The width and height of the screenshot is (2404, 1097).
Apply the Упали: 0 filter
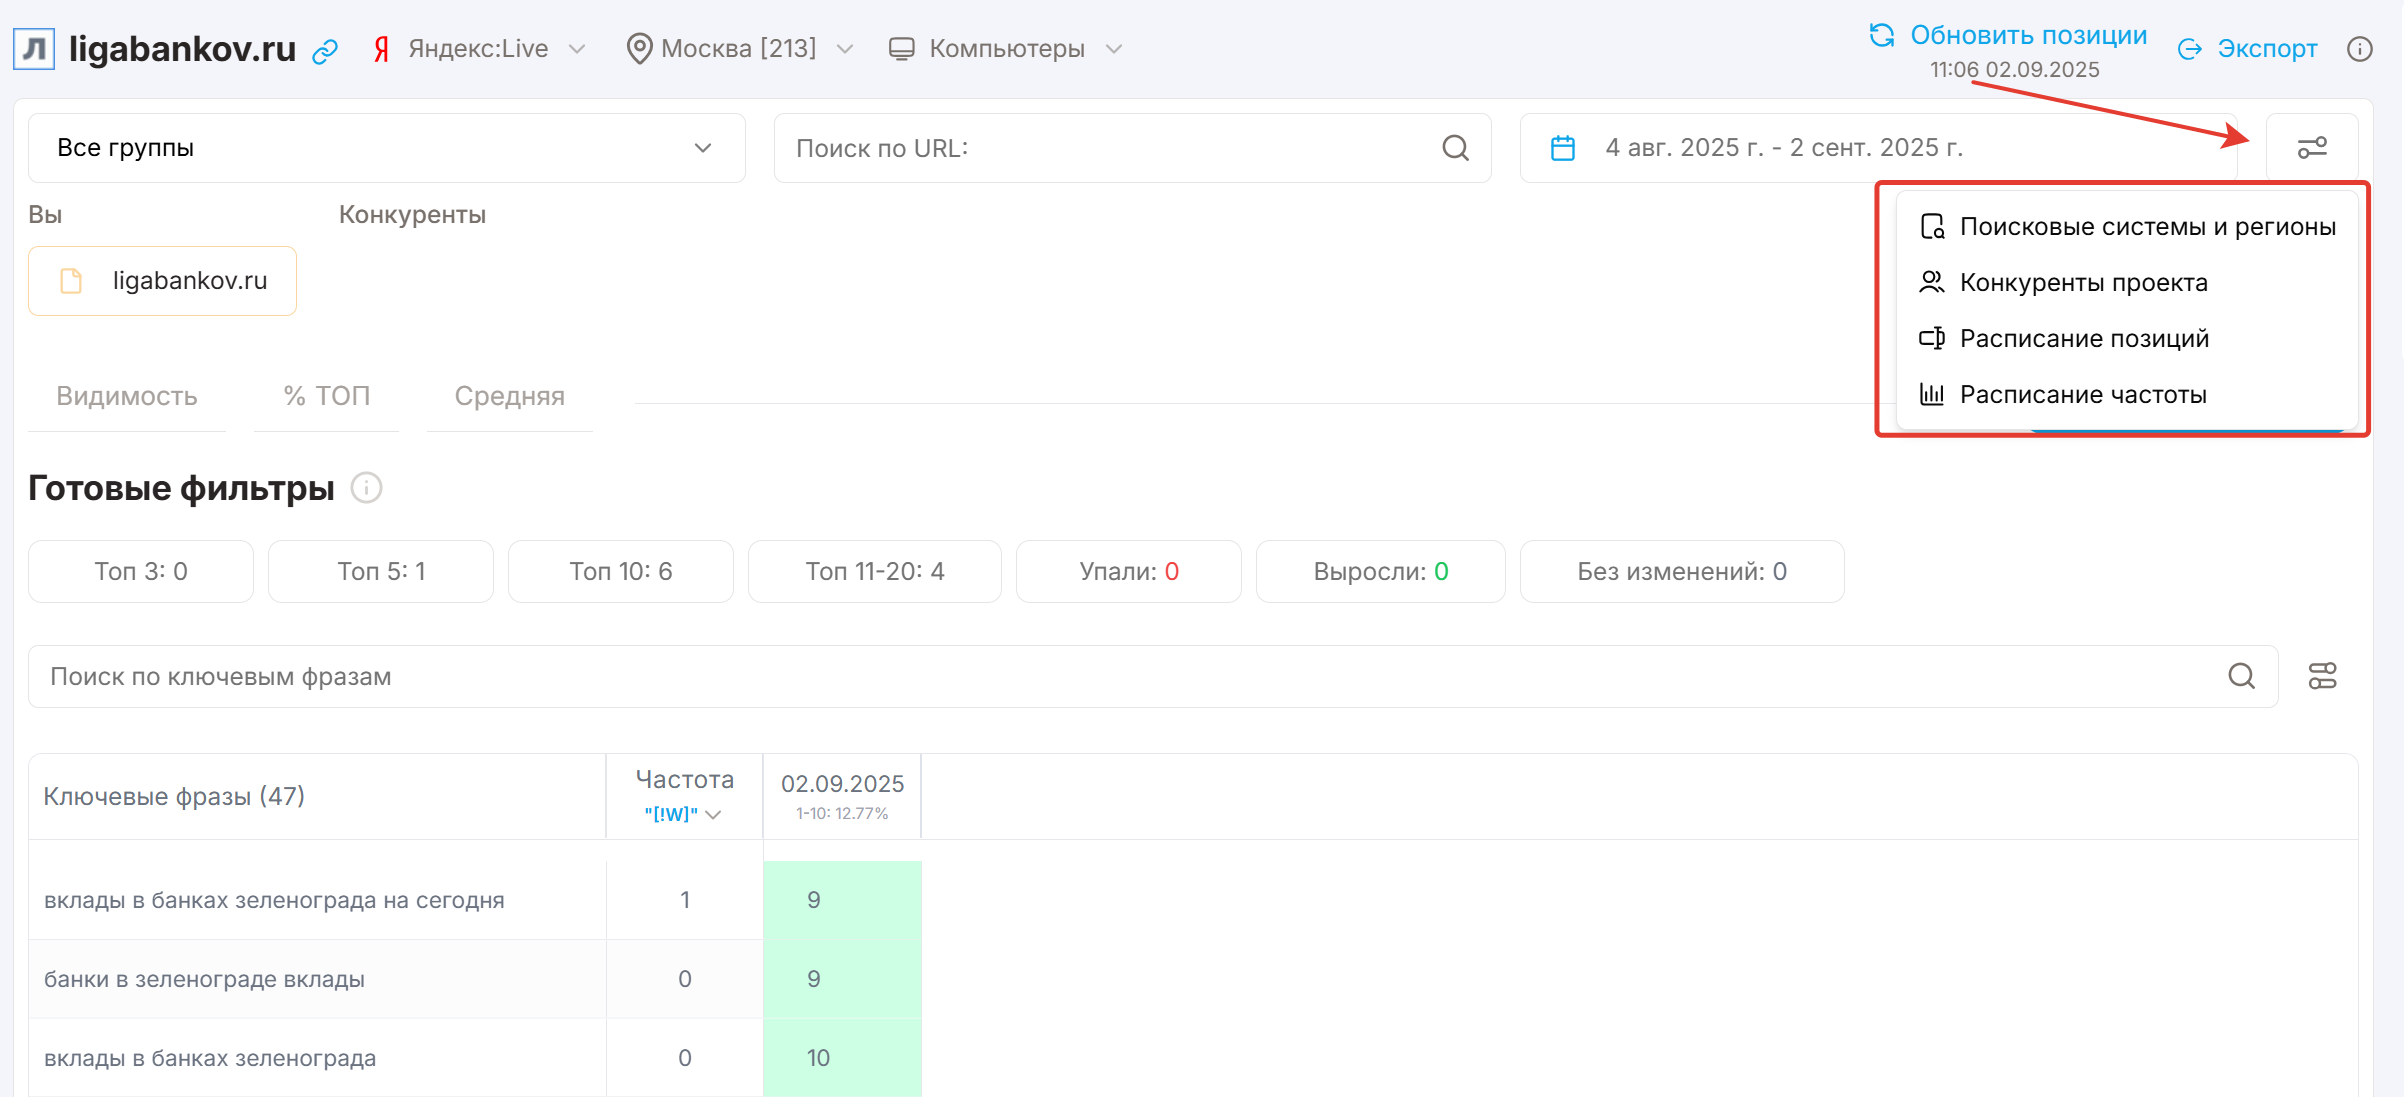(1129, 571)
